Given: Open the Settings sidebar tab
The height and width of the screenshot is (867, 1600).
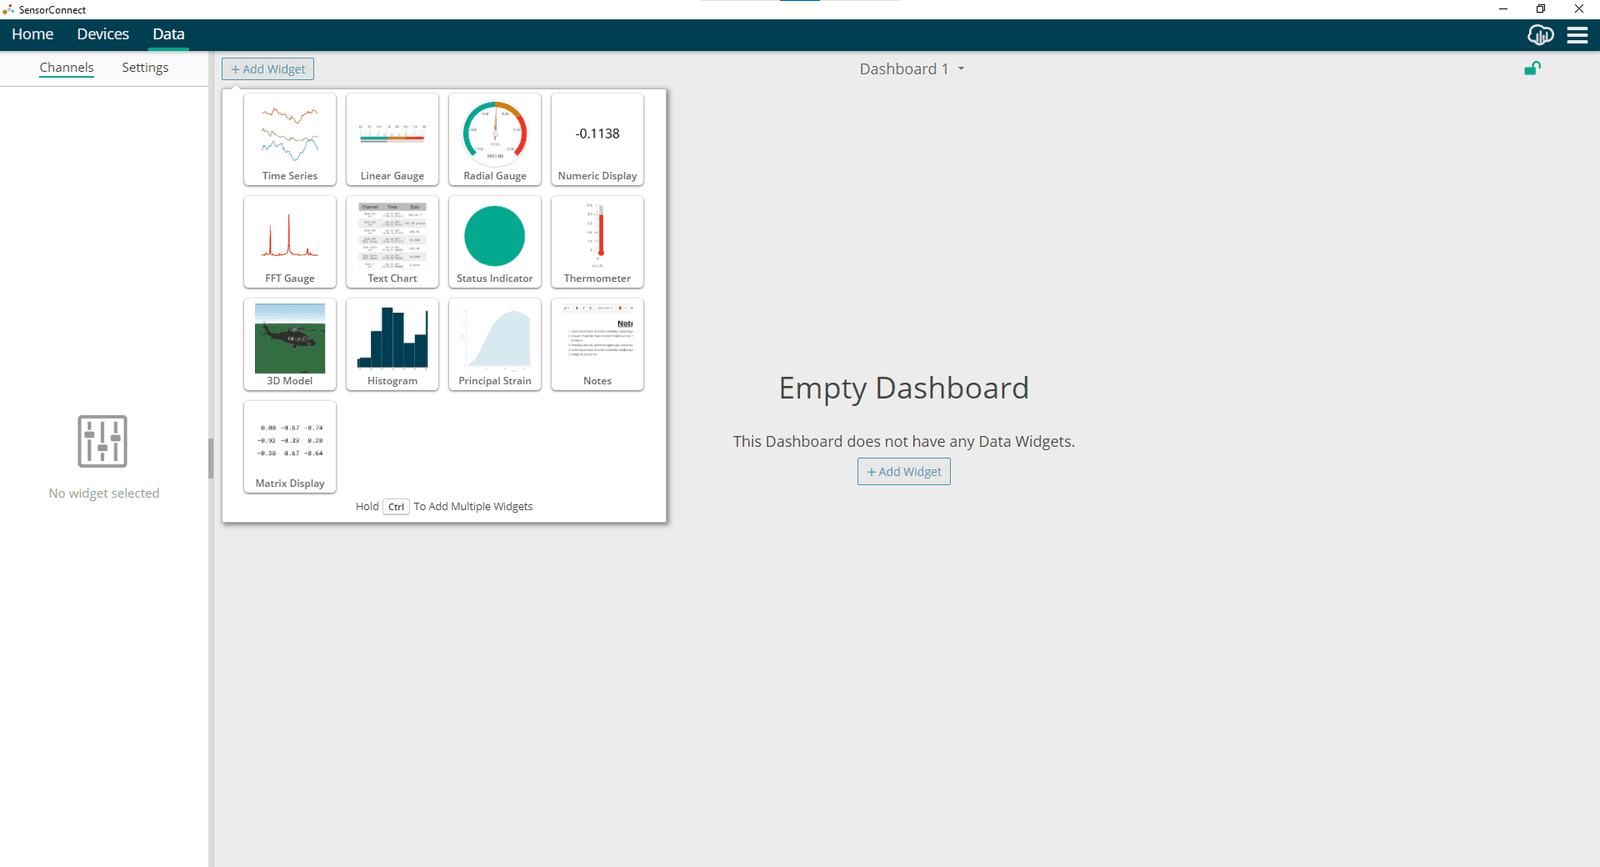Looking at the screenshot, I should click(145, 68).
